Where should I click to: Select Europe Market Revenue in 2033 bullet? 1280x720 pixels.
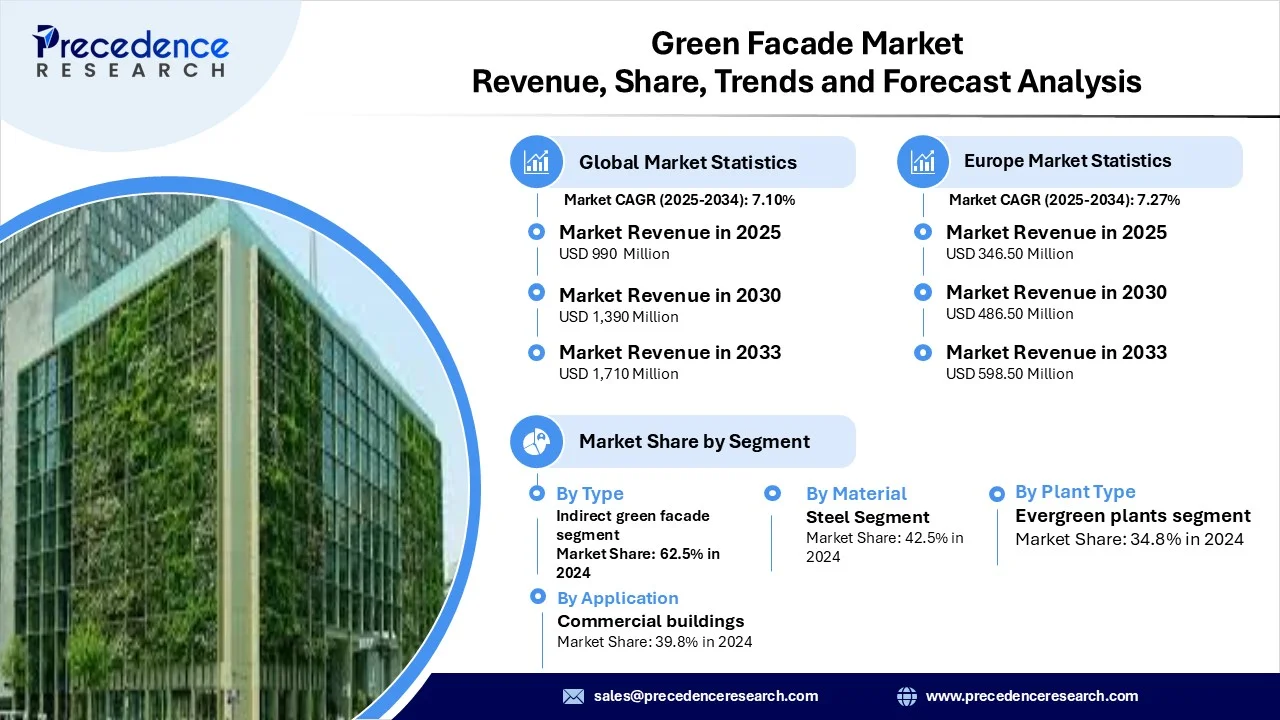tap(923, 352)
